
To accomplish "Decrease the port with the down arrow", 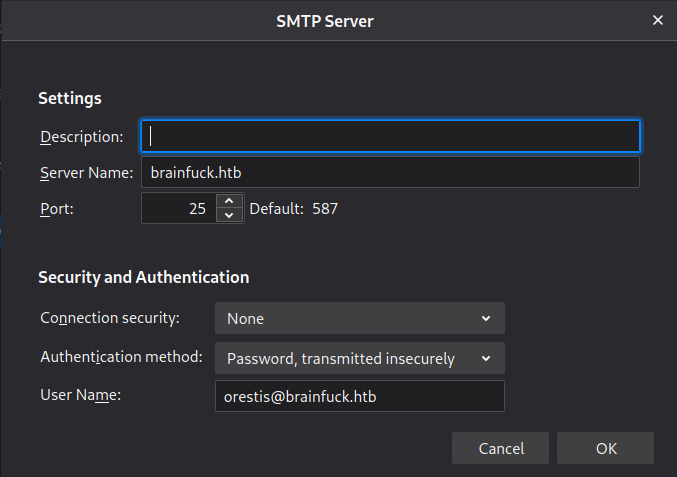I will tap(229, 215).
